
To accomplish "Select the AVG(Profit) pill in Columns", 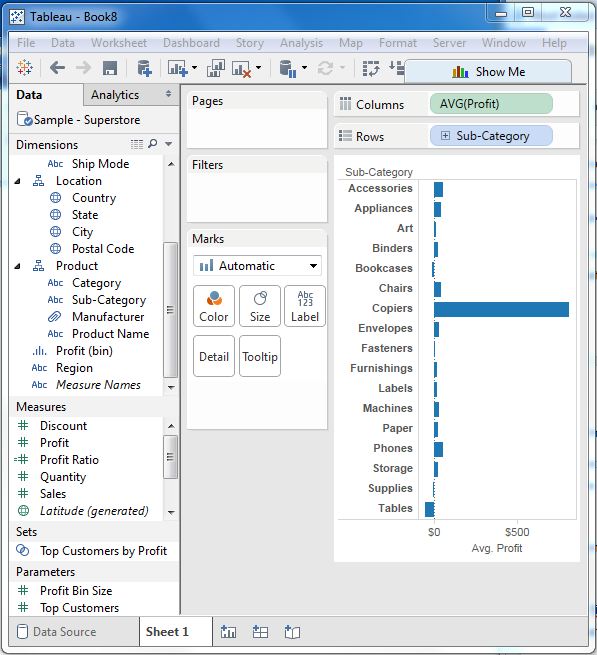I will pos(491,104).
